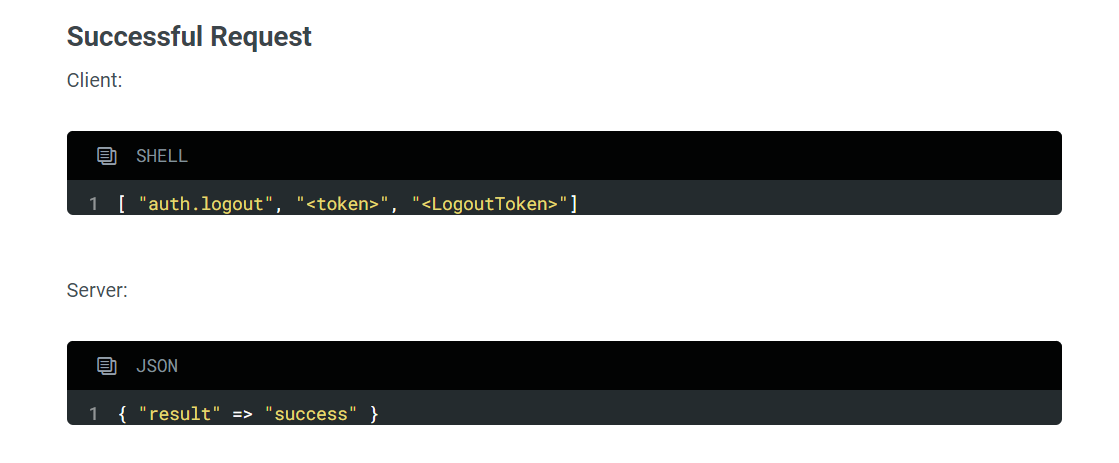
Task: Click the Server: label text
Action: coord(97,290)
